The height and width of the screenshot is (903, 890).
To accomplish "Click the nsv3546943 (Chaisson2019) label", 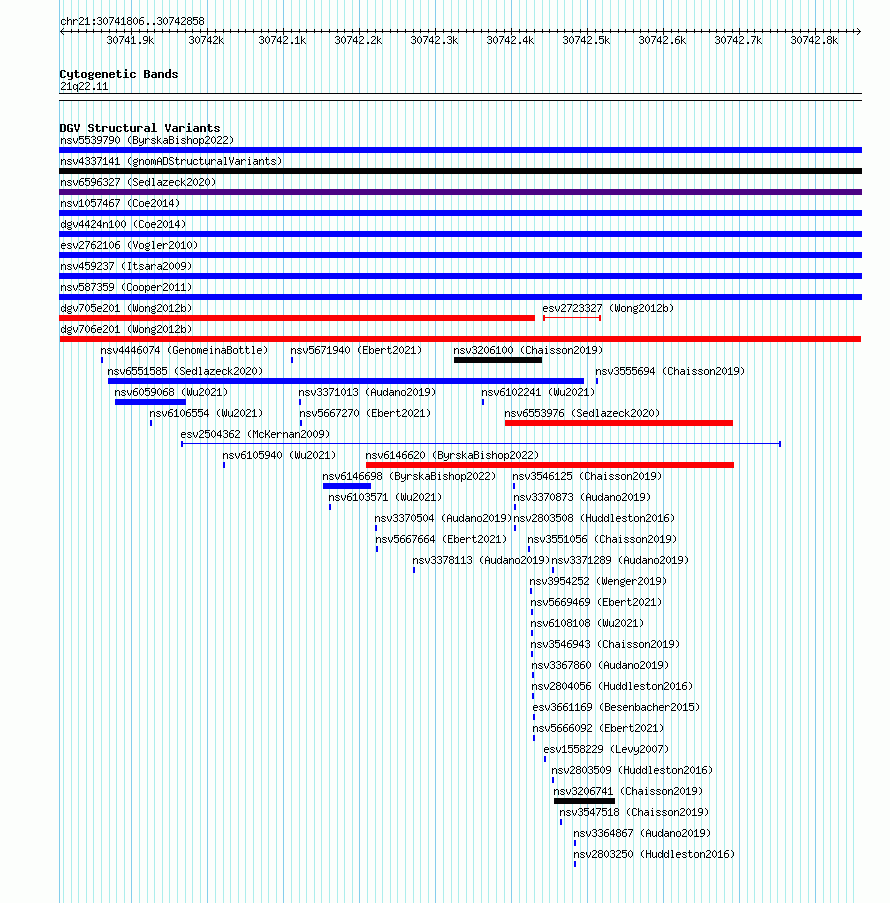I will tap(605, 644).
